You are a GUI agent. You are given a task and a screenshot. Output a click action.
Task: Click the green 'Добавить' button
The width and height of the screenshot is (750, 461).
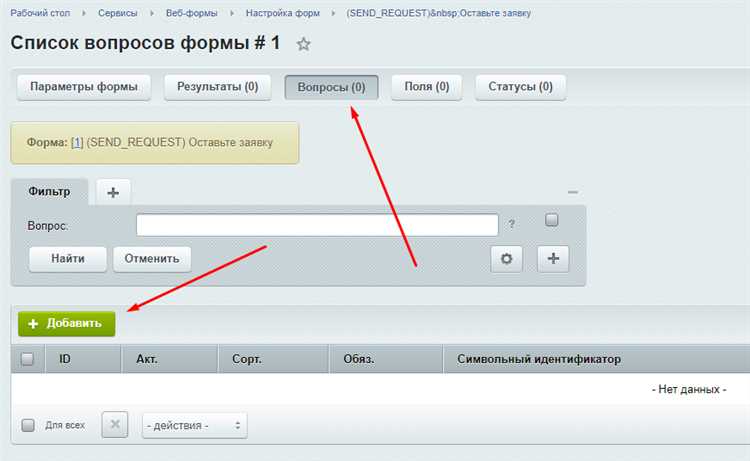(66, 324)
